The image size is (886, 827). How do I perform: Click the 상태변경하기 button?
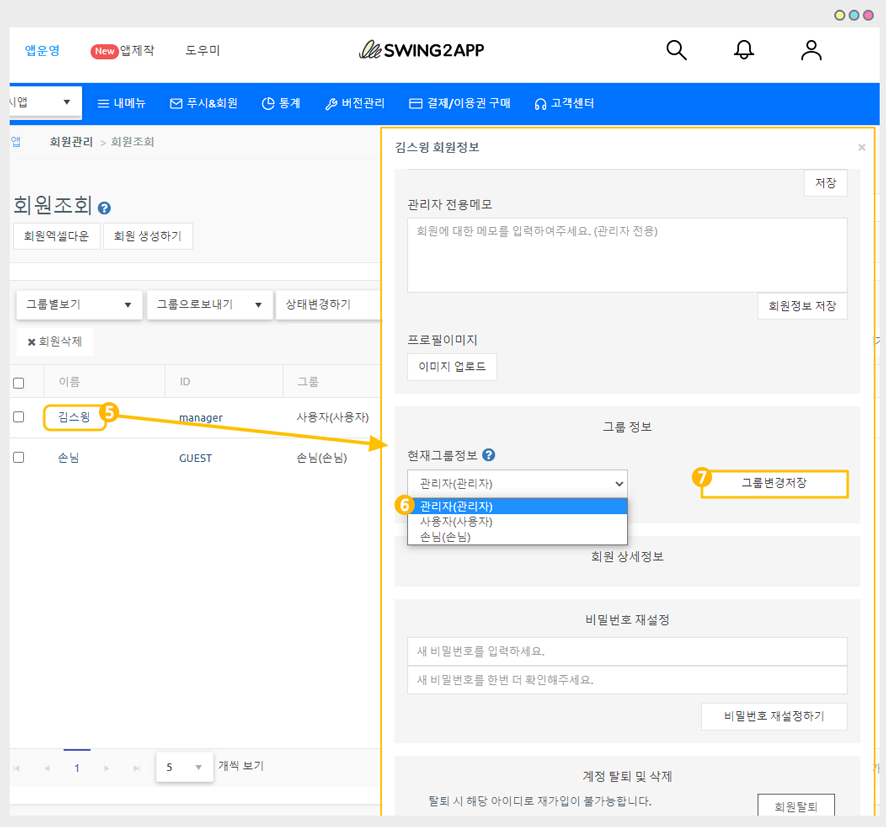pyautogui.click(x=328, y=304)
